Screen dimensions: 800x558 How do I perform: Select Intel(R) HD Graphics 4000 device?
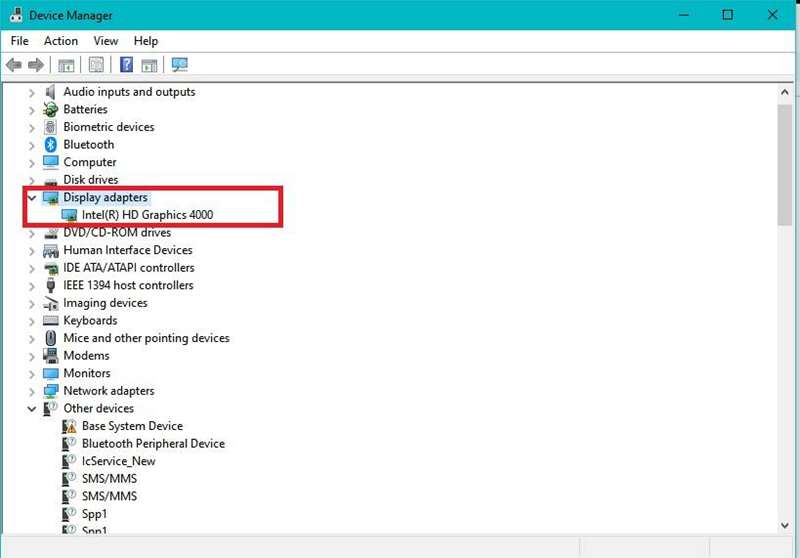point(147,215)
